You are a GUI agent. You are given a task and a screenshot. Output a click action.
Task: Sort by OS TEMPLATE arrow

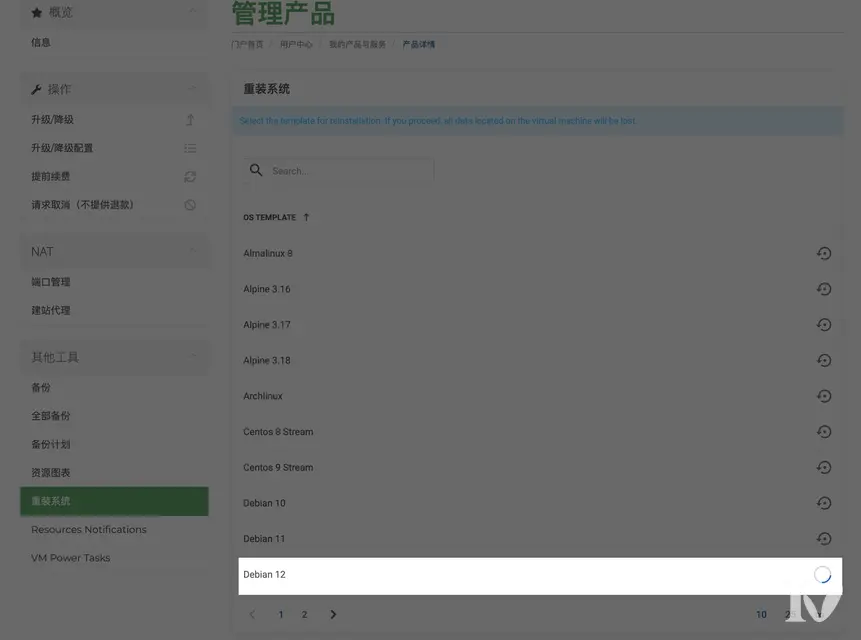[x=306, y=217]
